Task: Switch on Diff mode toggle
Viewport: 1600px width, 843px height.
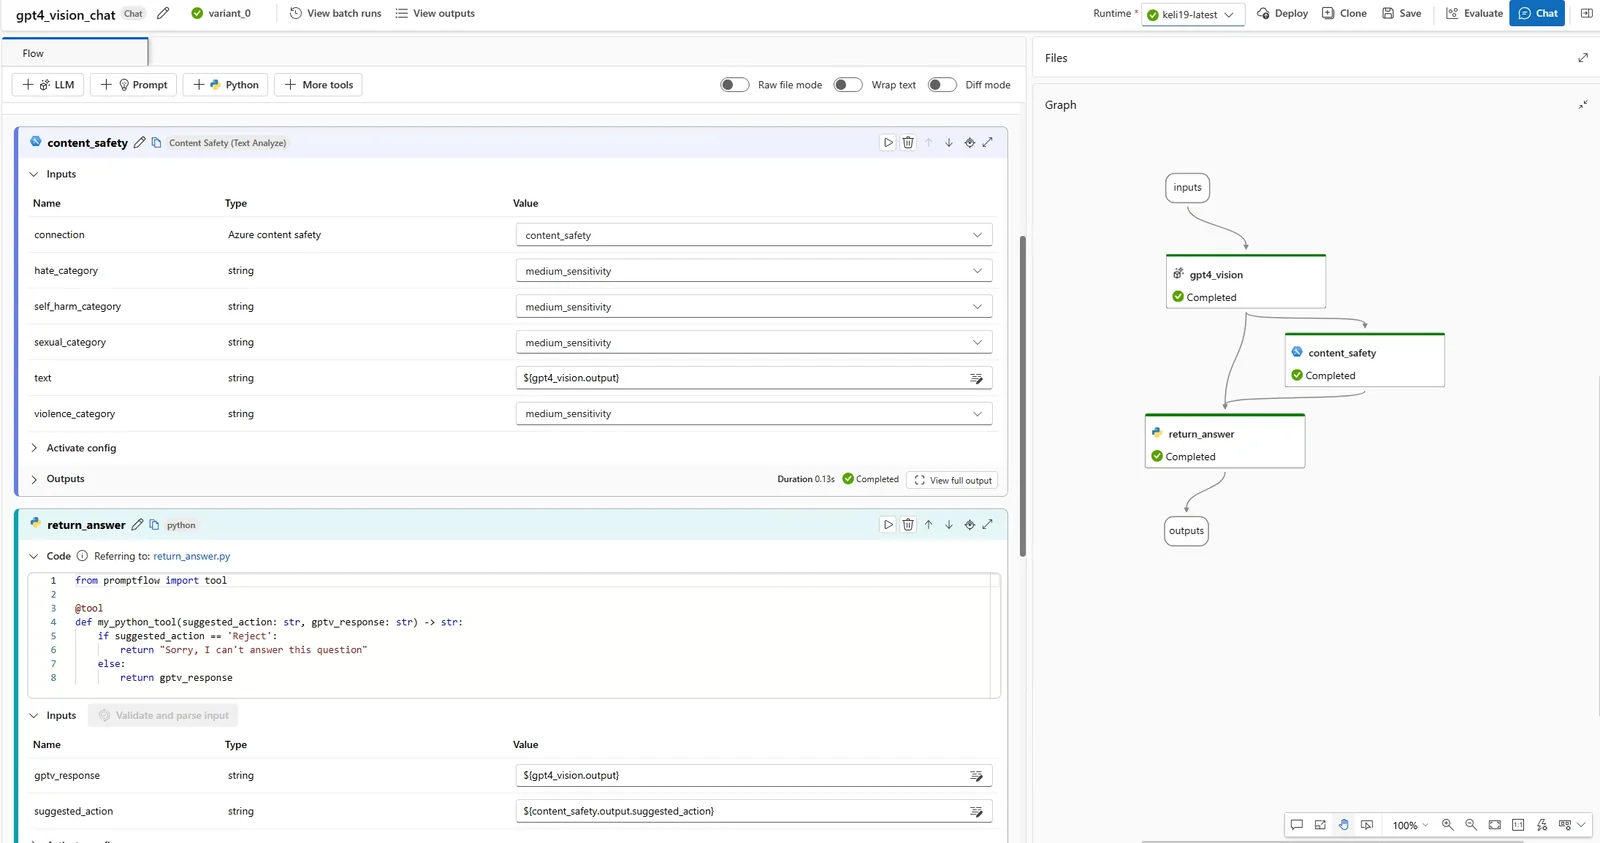Action: (x=942, y=85)
